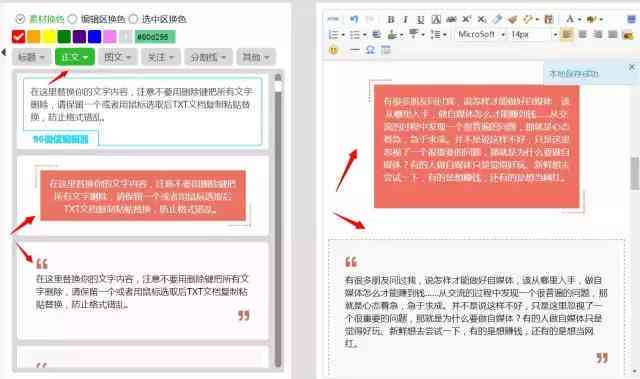The height and width of the screenshot is (379, 640).
Task: Apply character border formatting
Action: [x=436, y=20]
